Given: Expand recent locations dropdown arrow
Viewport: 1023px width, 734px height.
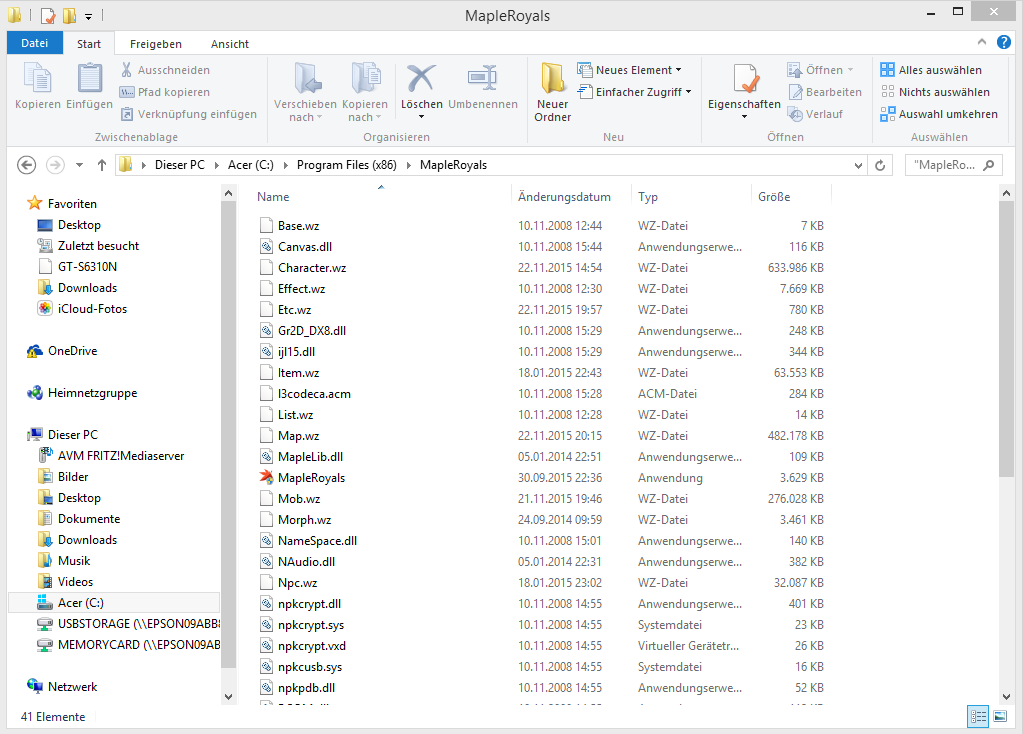Looking at the screenshot, I should pyautogui.click(x=79, y=165).
